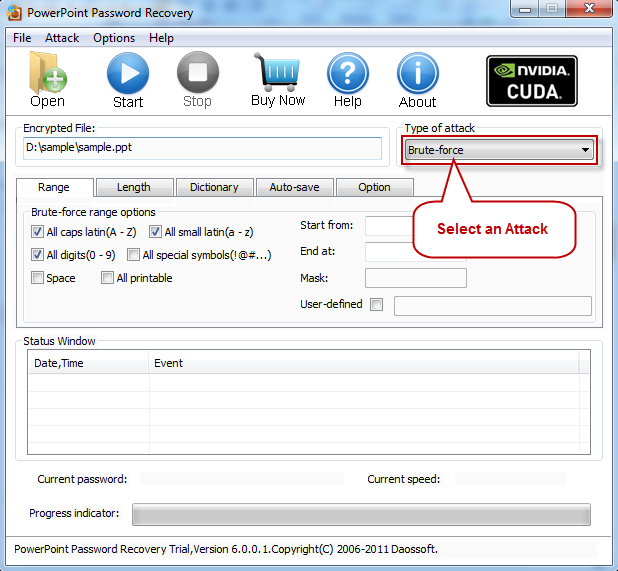Click the Date,Time column header

(x=89, y=363)
